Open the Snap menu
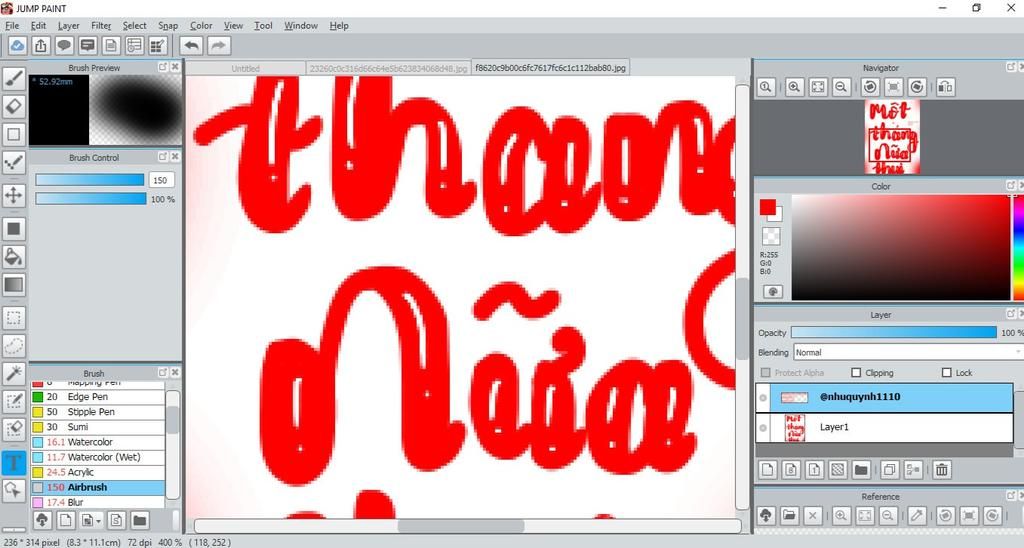 point(168,25)
